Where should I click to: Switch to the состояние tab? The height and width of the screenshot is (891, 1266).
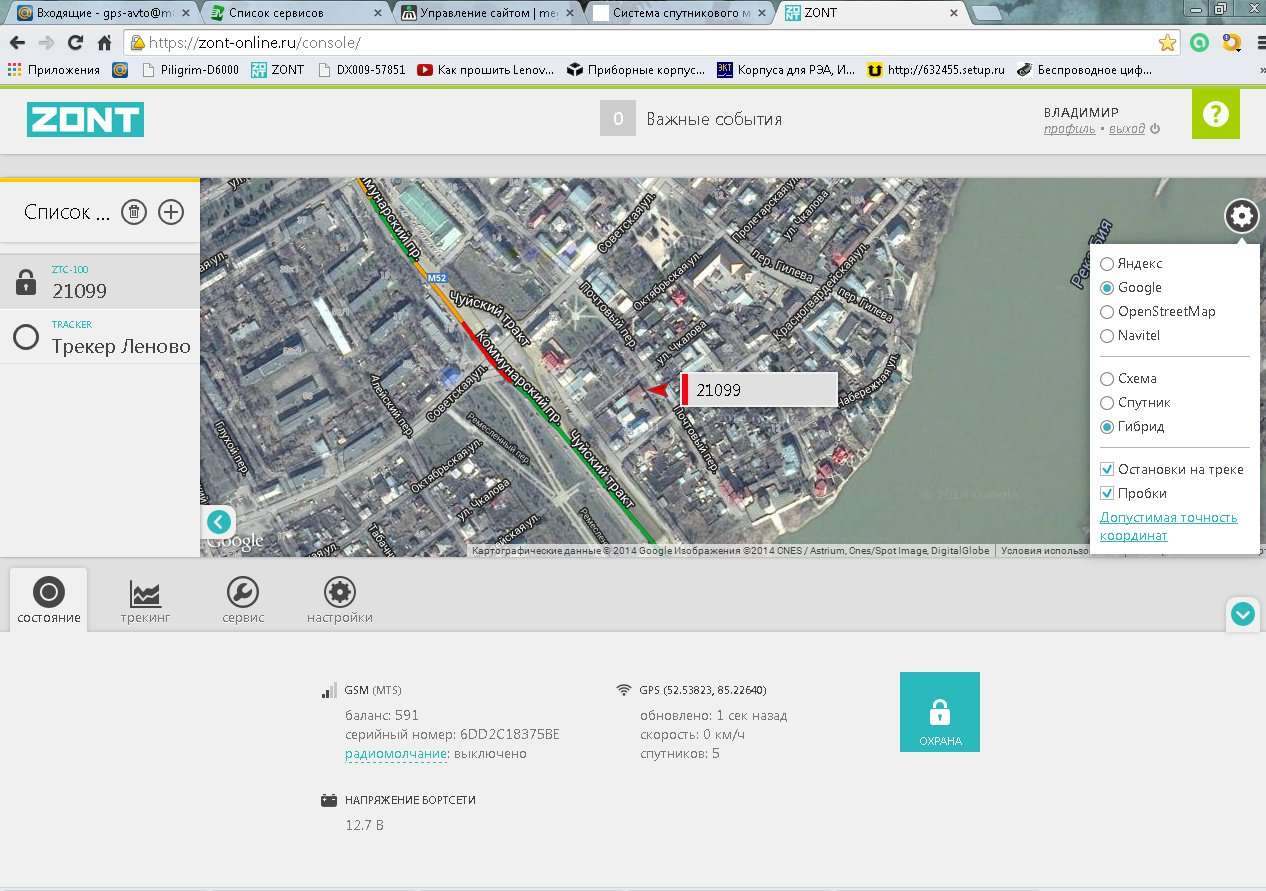pos(48,600)
